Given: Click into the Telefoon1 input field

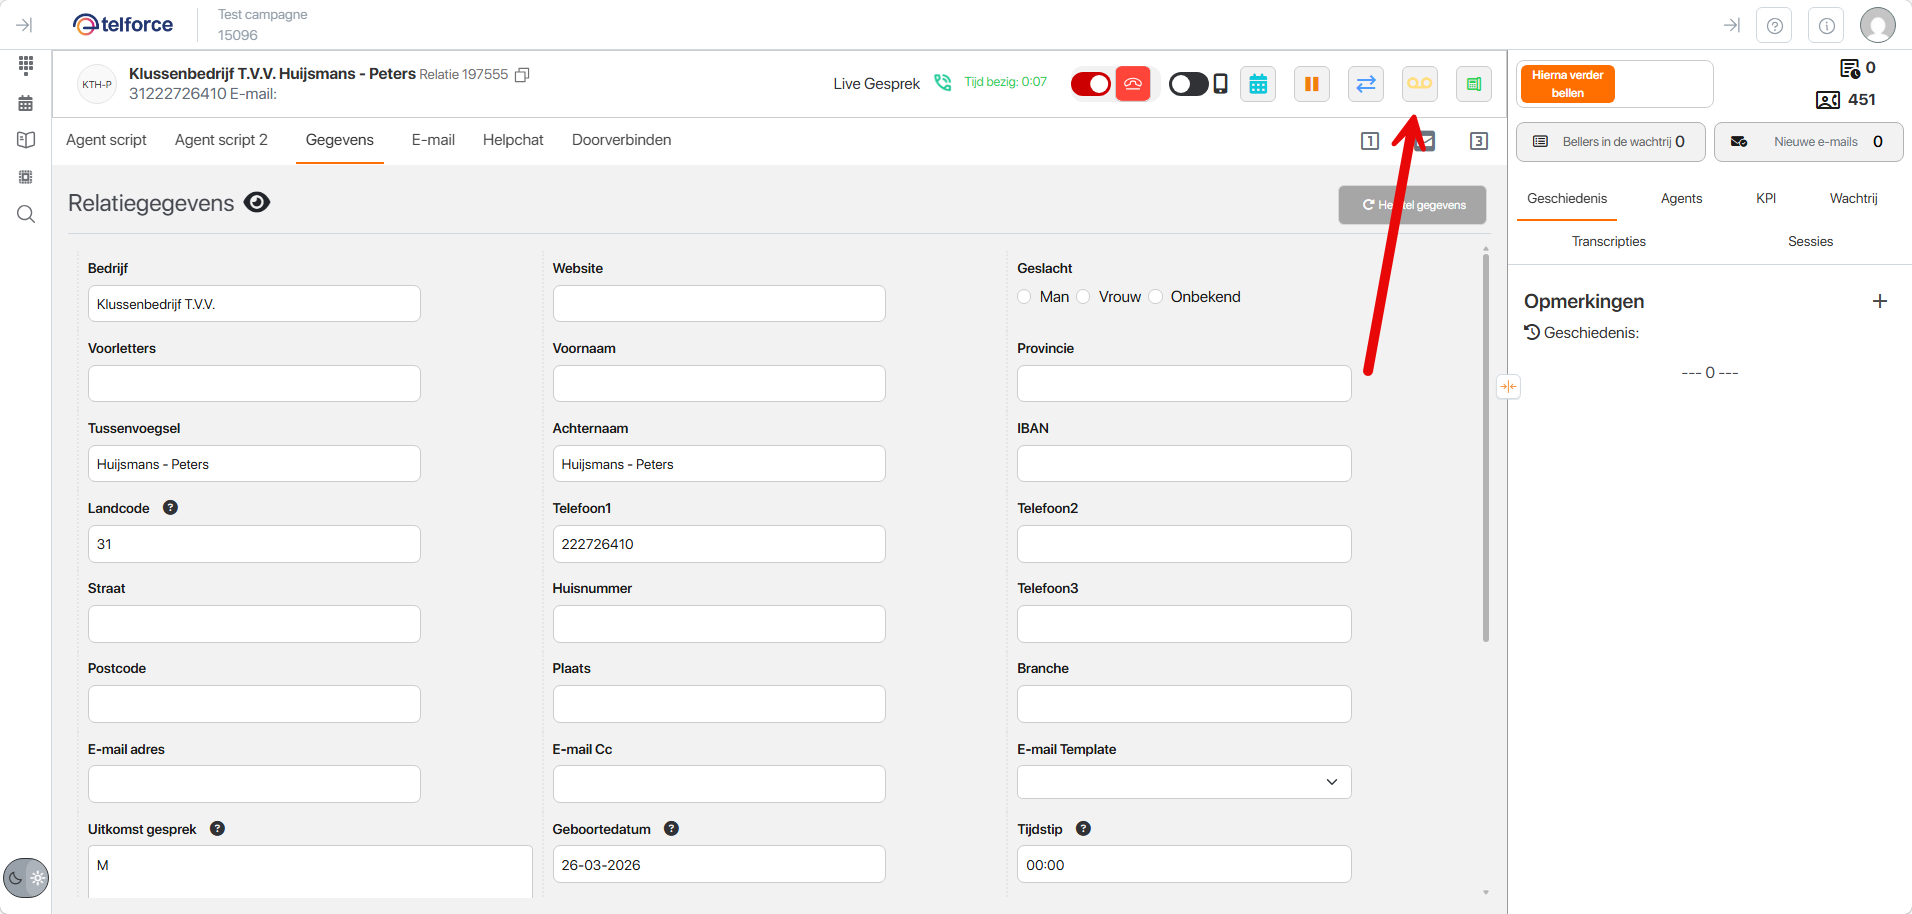Looking at the screenshot, I should point(718,544).
